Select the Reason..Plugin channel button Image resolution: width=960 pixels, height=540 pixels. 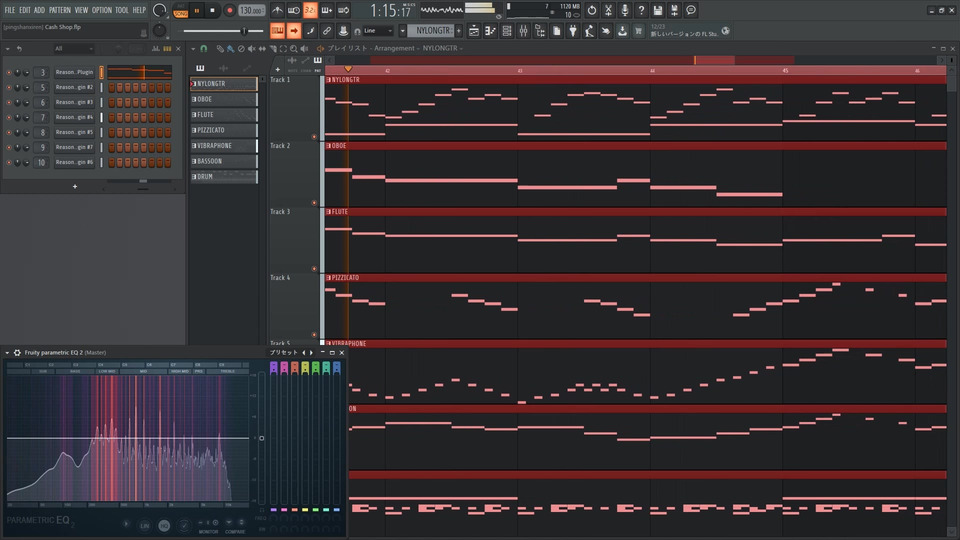[74, 72]
